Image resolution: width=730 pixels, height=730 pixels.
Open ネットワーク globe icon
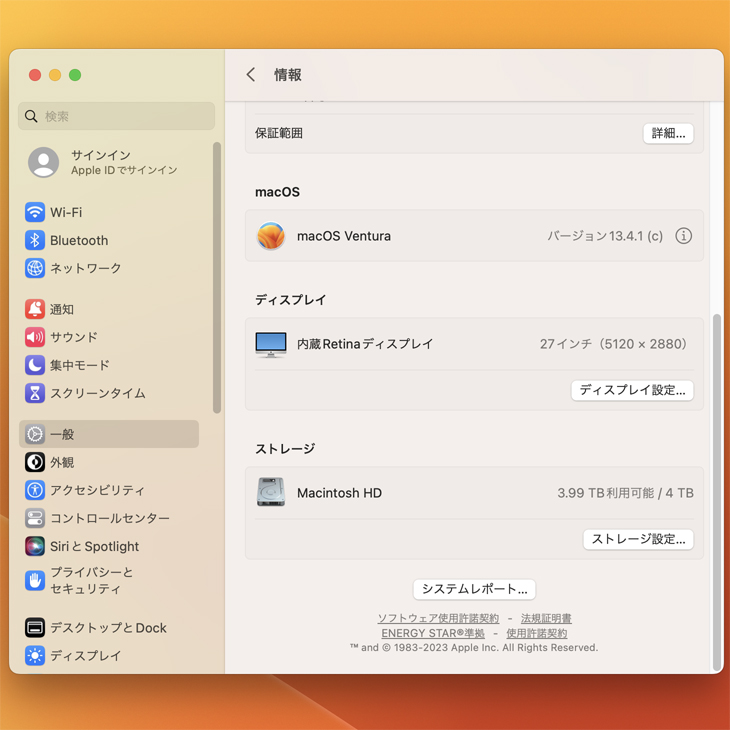(35, 268)
